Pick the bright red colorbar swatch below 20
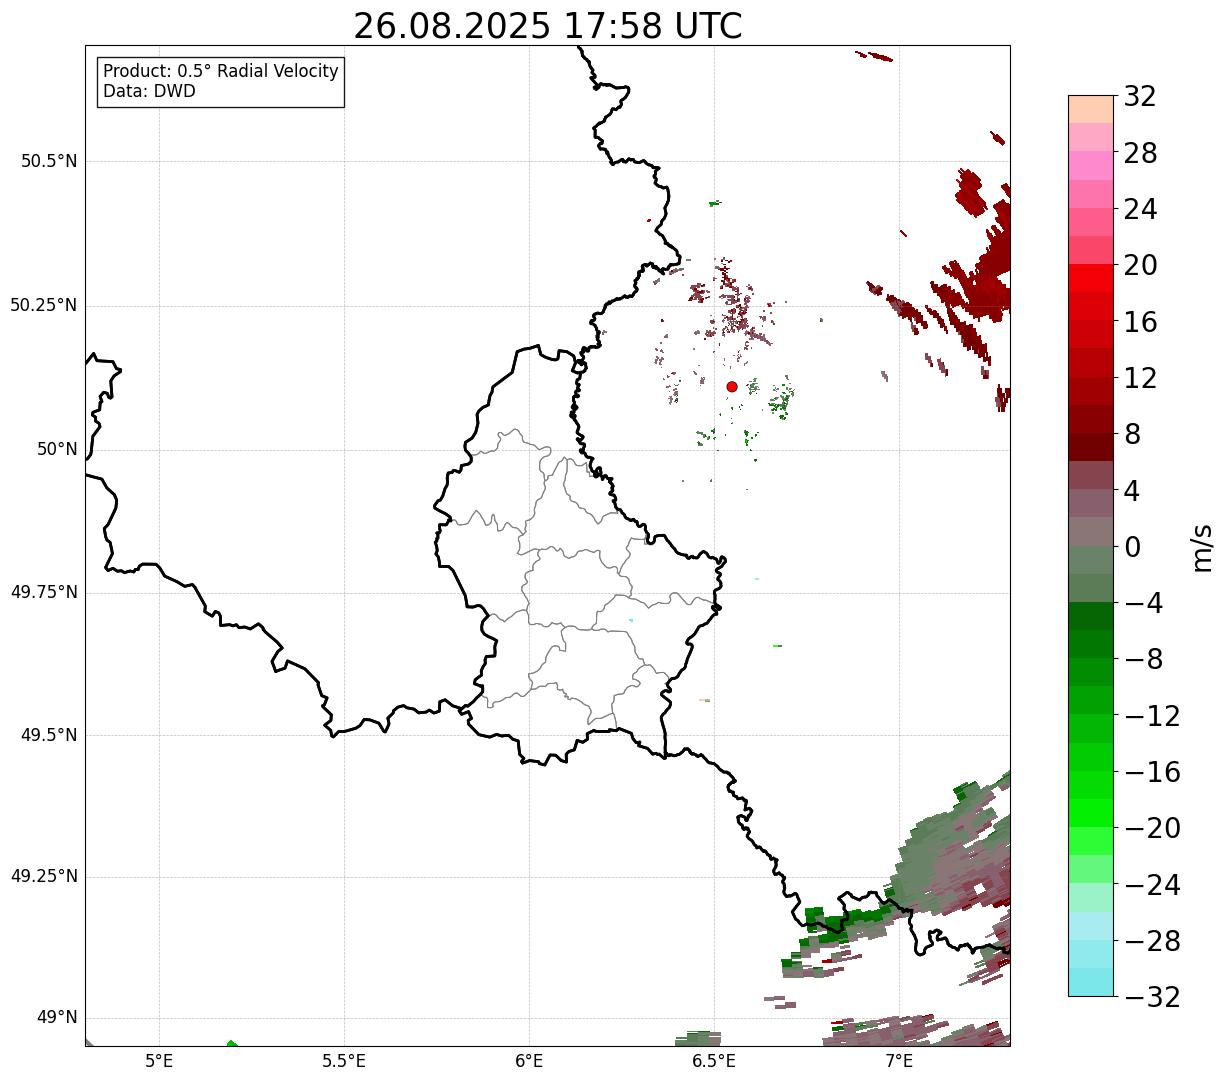Image resolution: width=1225 pixels, height=1081 pixels. (x=1091, y=278)
